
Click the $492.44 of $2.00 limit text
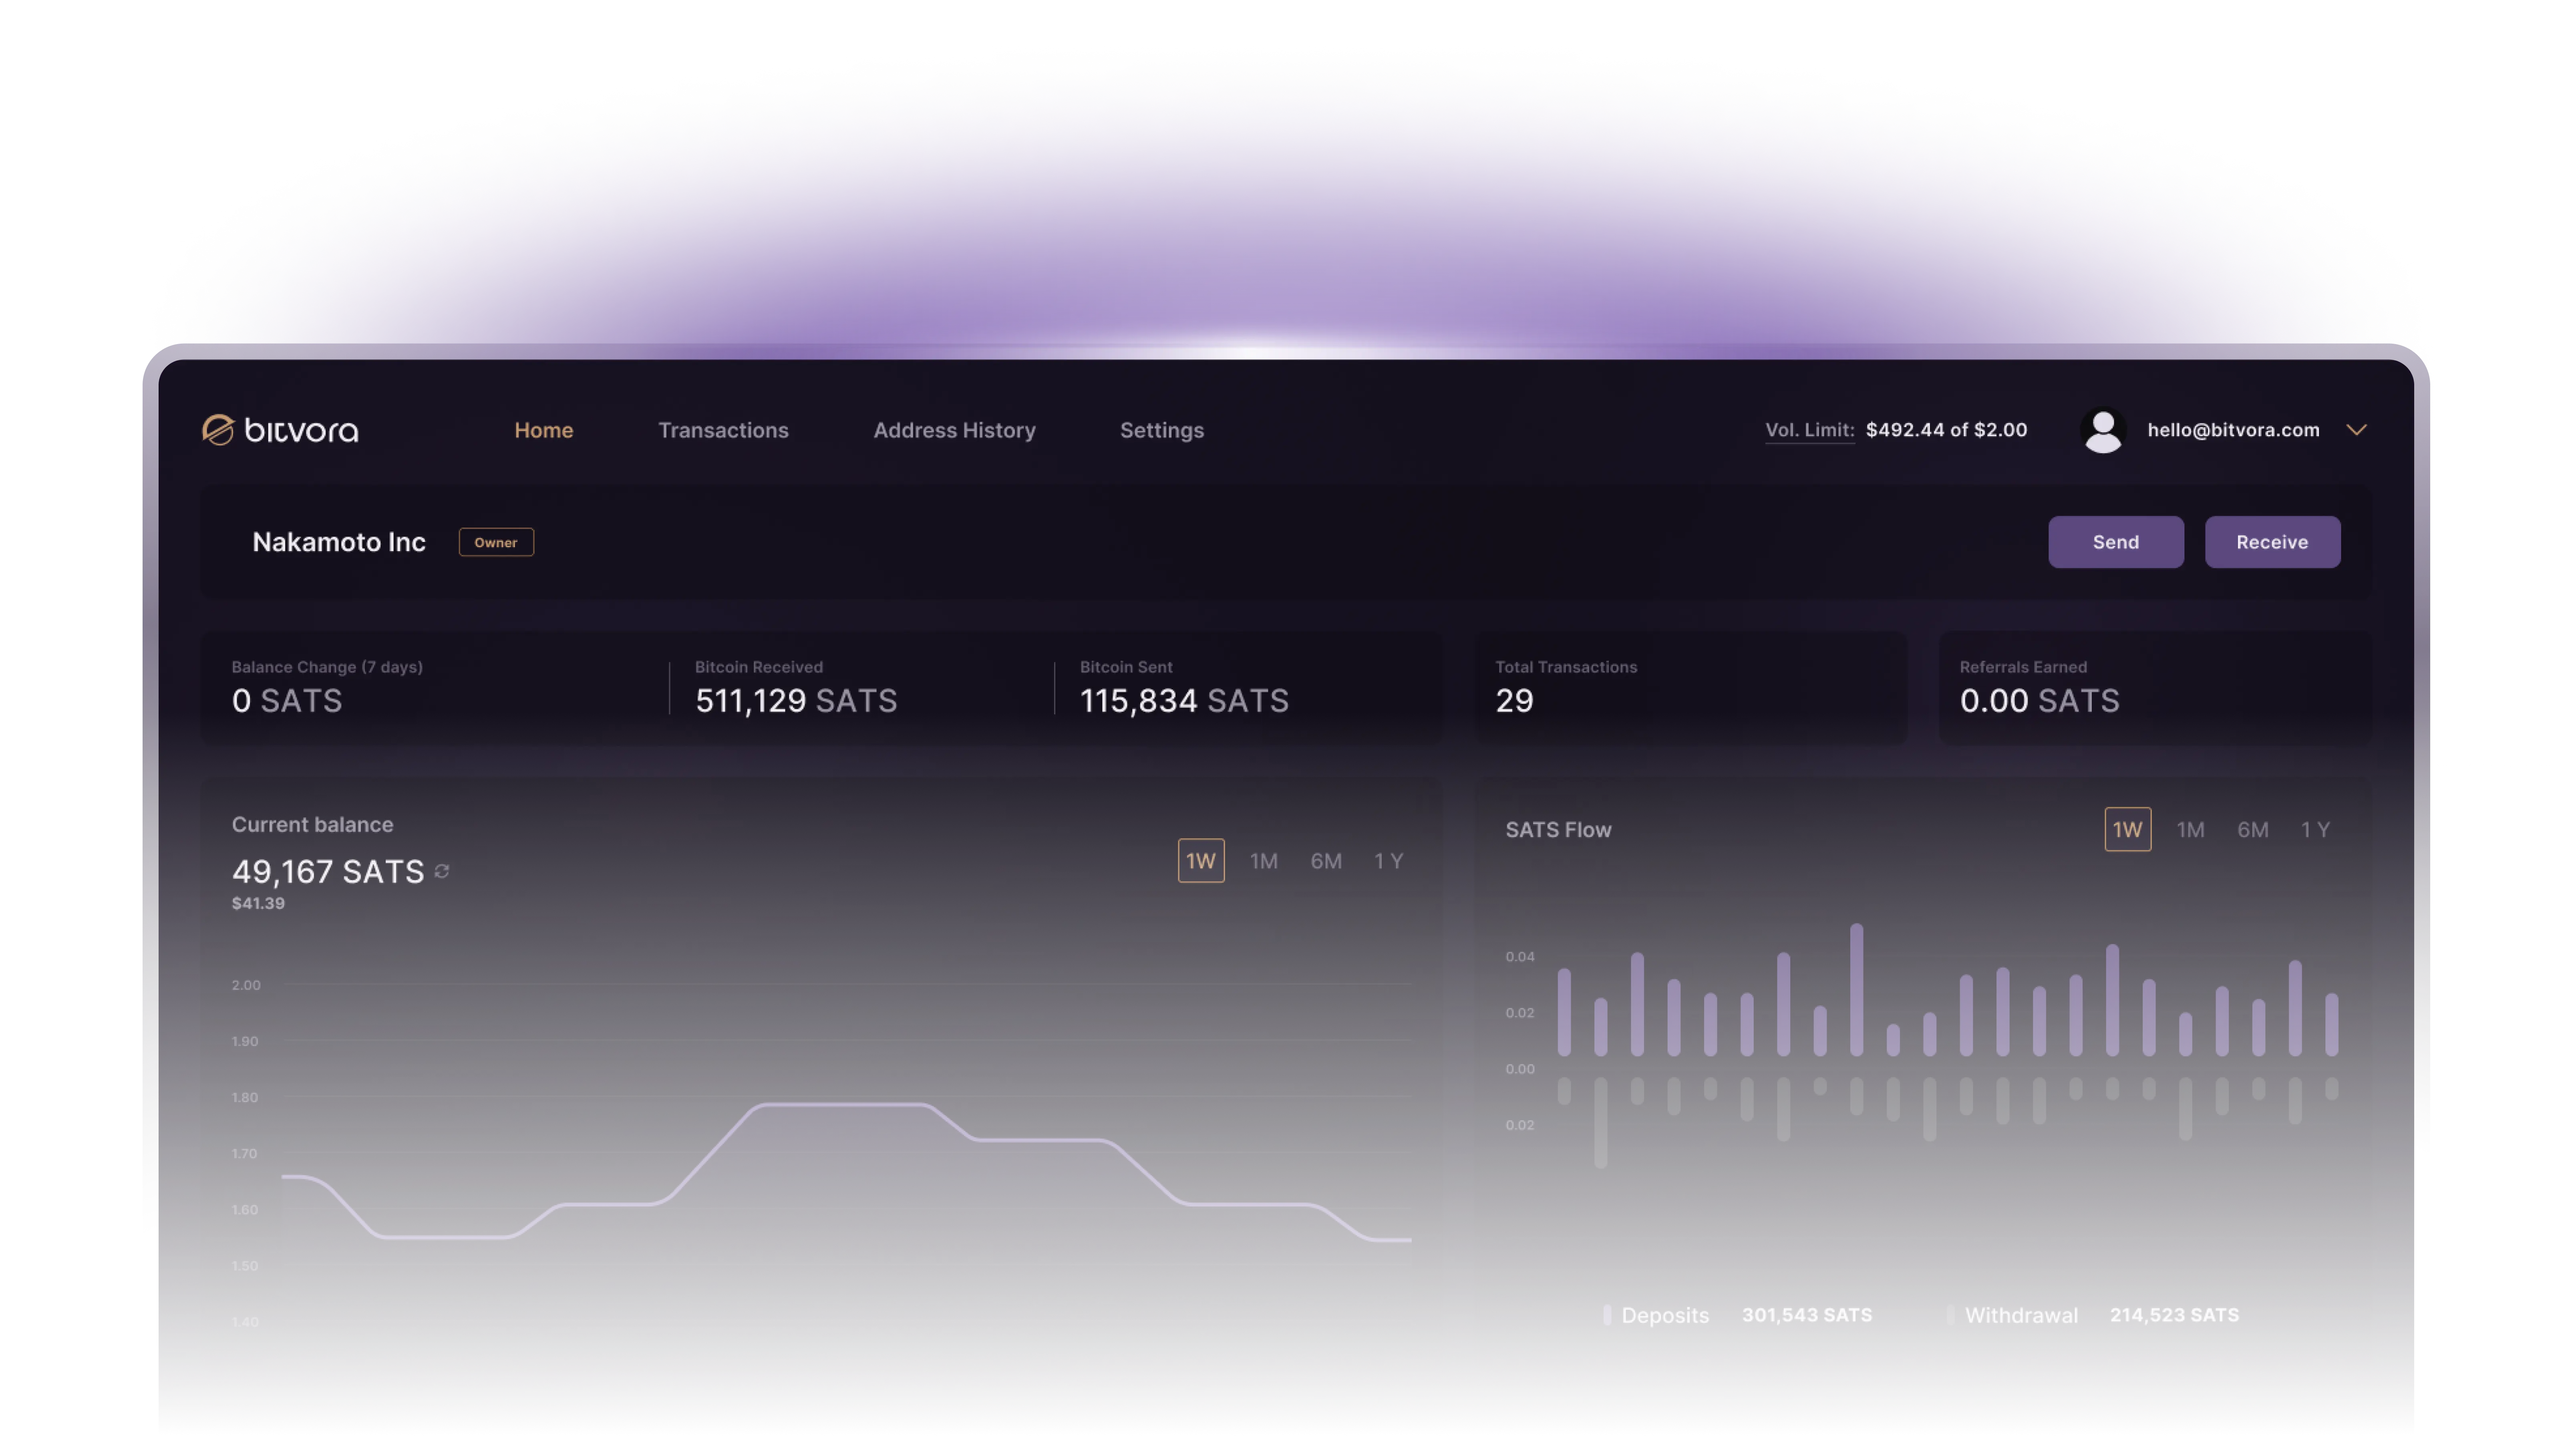pyautogui.click(x=1946, y=430)
